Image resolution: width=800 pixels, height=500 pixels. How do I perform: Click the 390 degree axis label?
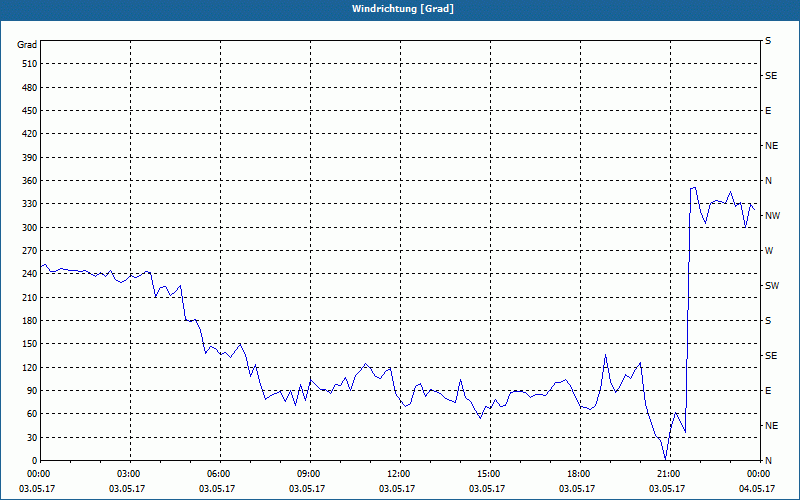pos(29,158)
